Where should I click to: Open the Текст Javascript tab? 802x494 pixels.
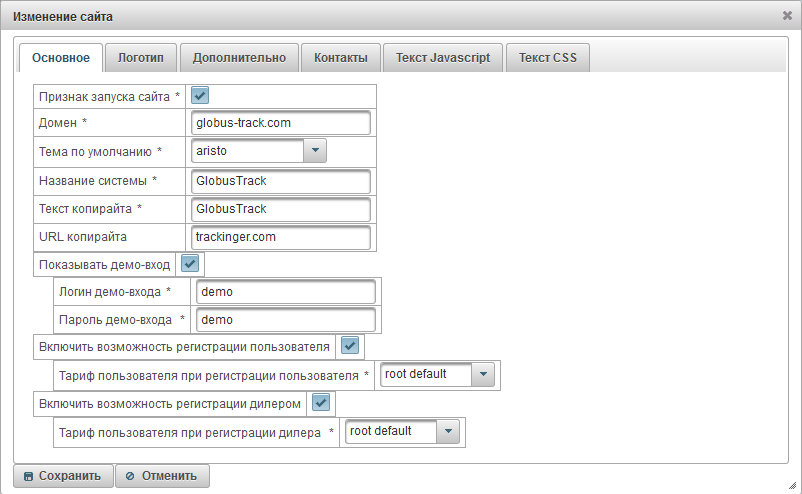click(x=442, y=58)
